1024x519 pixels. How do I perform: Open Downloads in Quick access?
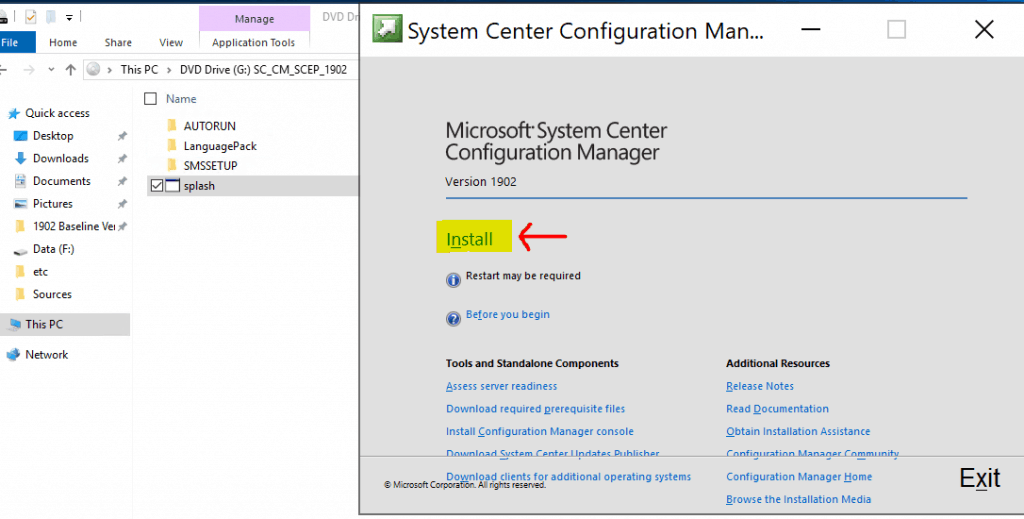(61, 159)
